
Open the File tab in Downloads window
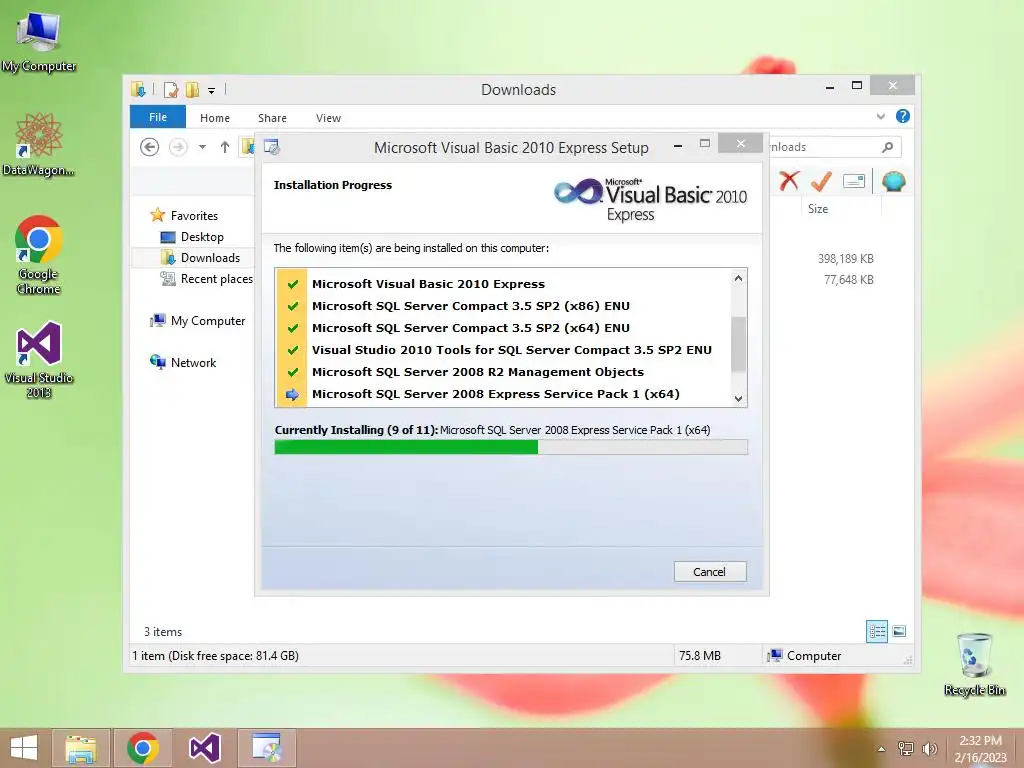(157, 117)
